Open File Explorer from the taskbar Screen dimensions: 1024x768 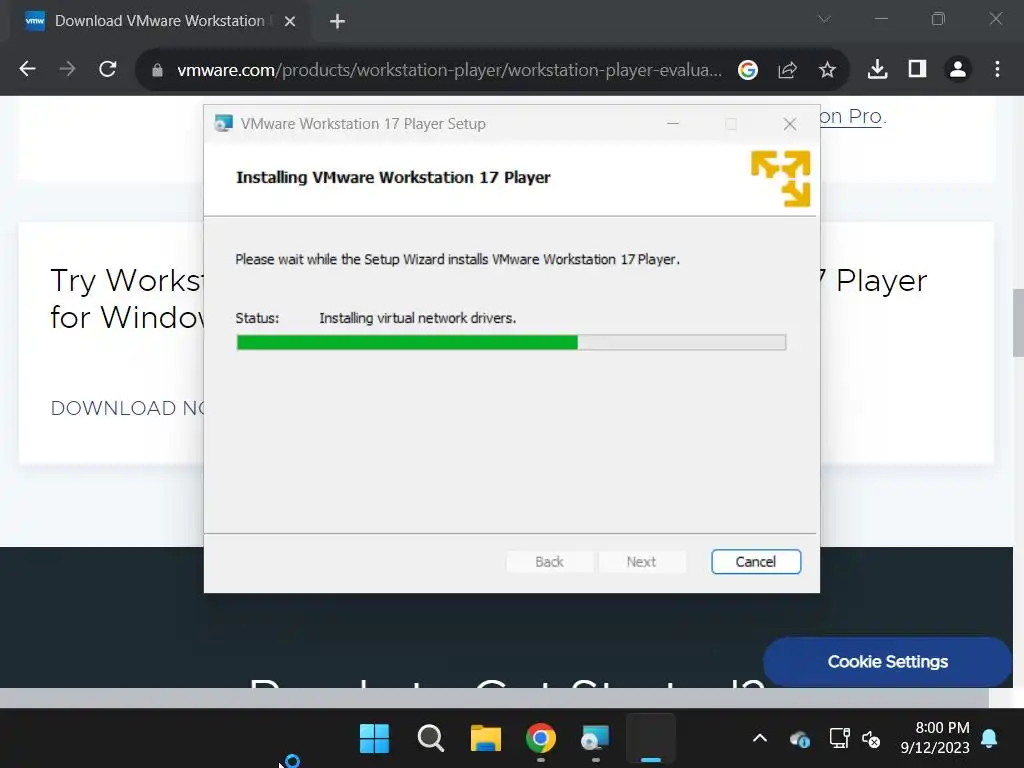(x=485, y=739)
